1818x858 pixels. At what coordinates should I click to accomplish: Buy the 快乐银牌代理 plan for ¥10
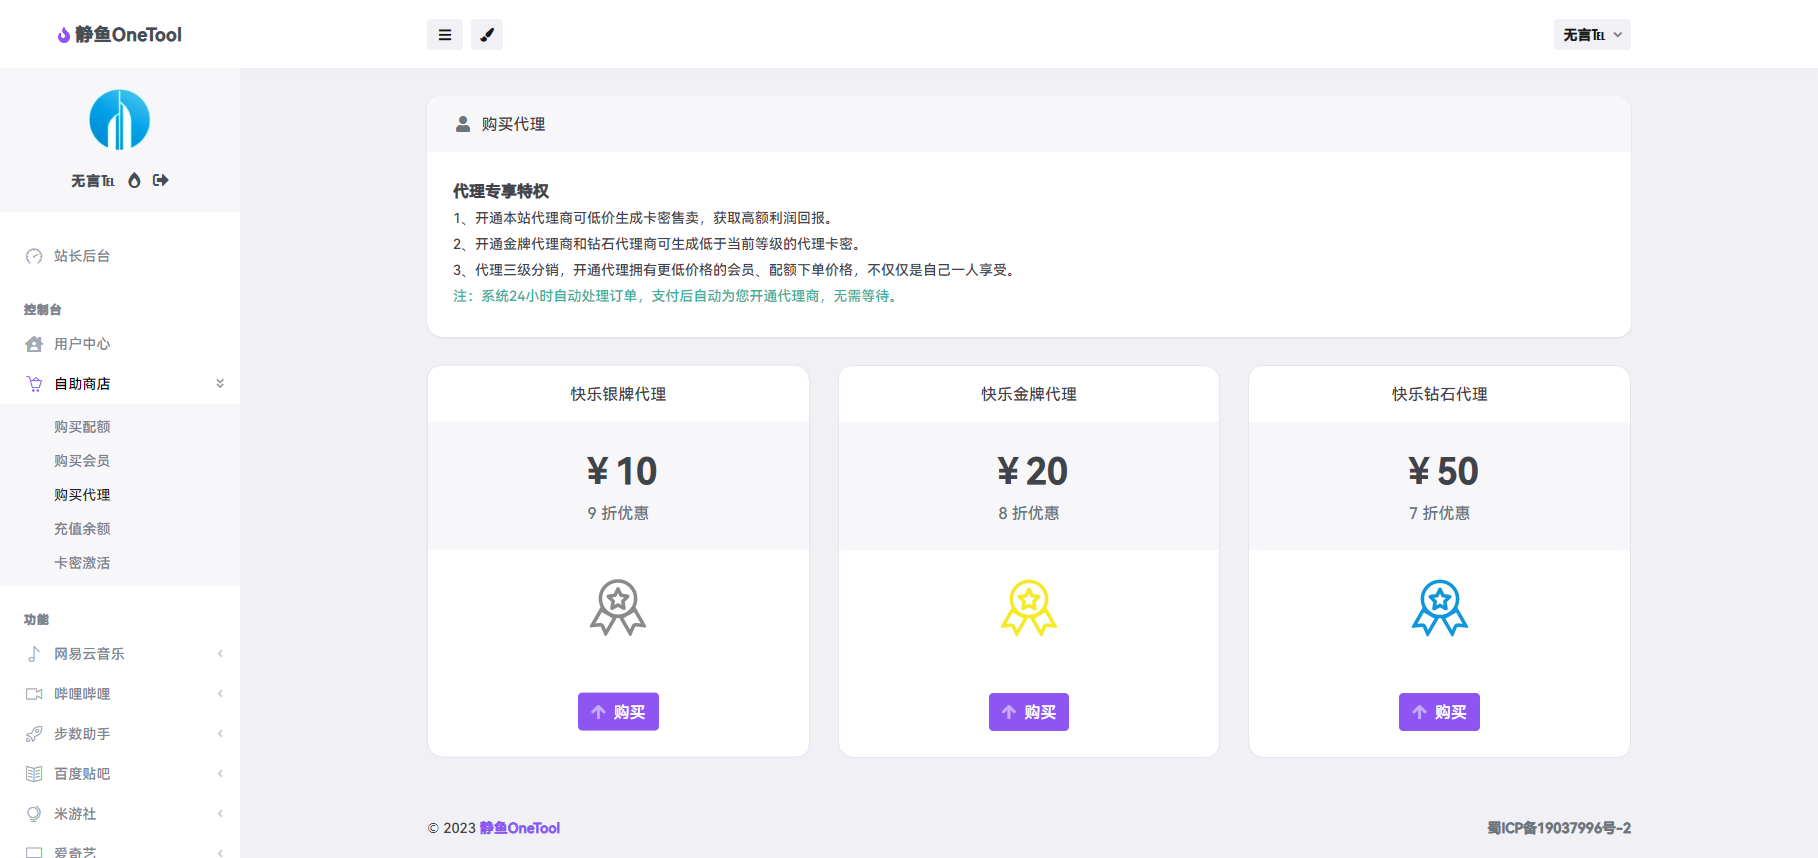click(618, 712)
